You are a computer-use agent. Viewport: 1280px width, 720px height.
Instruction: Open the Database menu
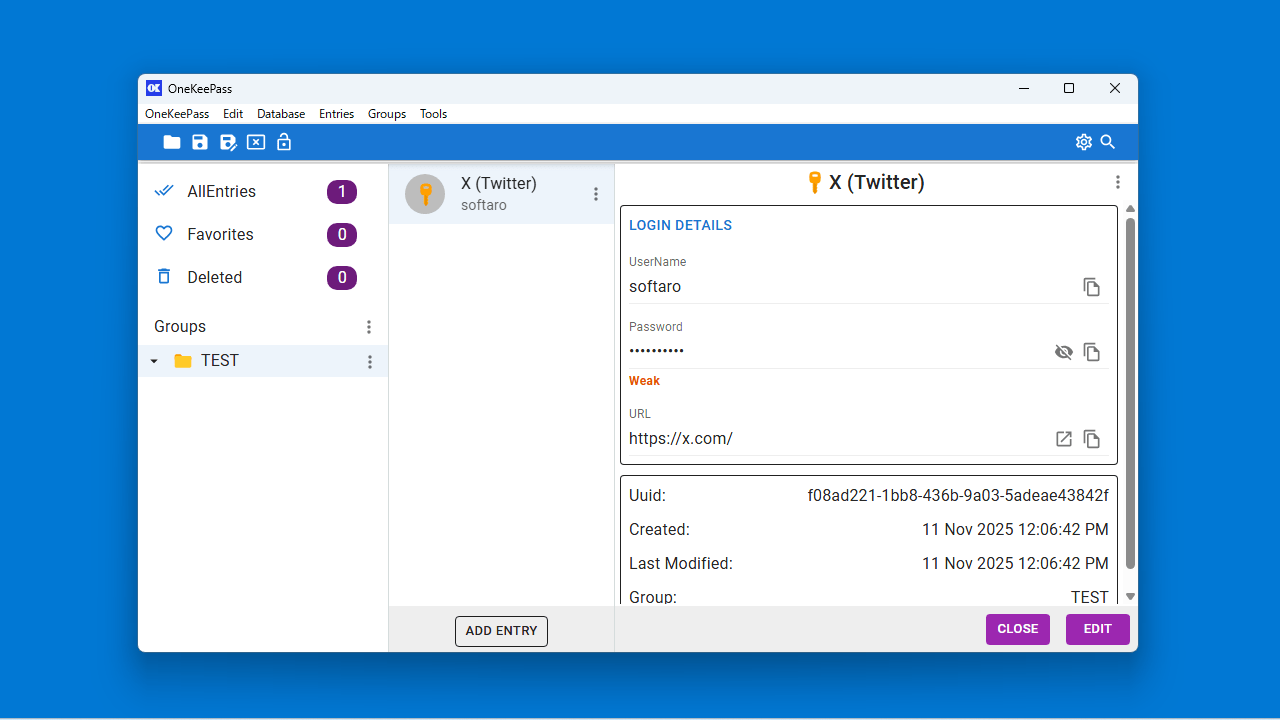coord(281,114)
